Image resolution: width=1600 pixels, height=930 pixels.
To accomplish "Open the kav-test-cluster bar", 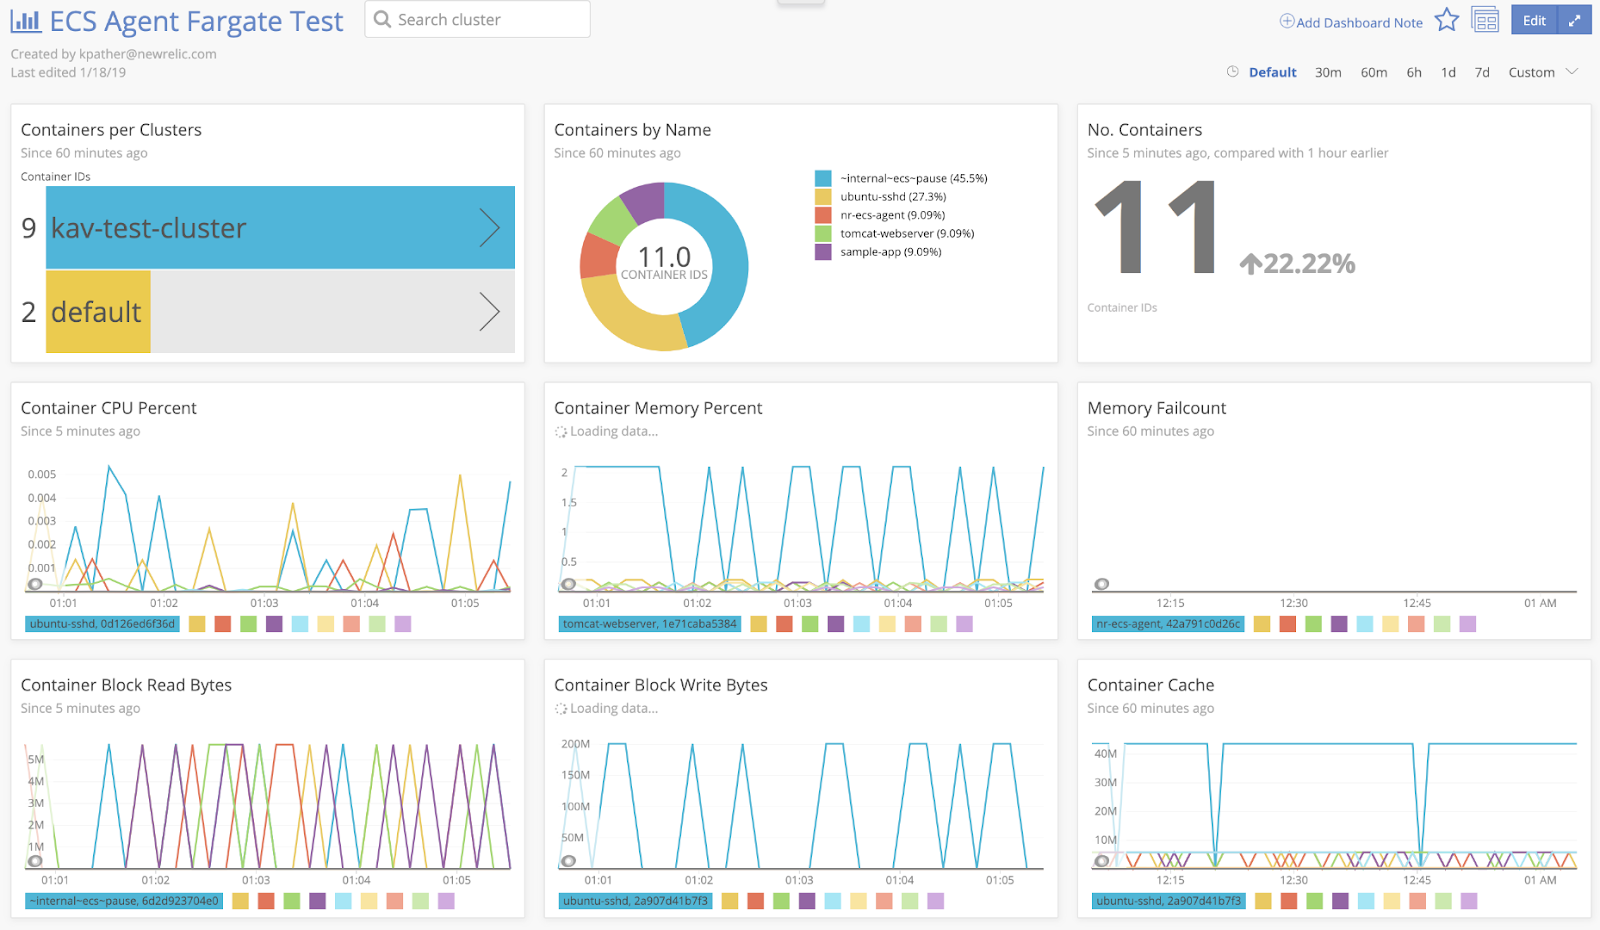I will click(280, 228).
